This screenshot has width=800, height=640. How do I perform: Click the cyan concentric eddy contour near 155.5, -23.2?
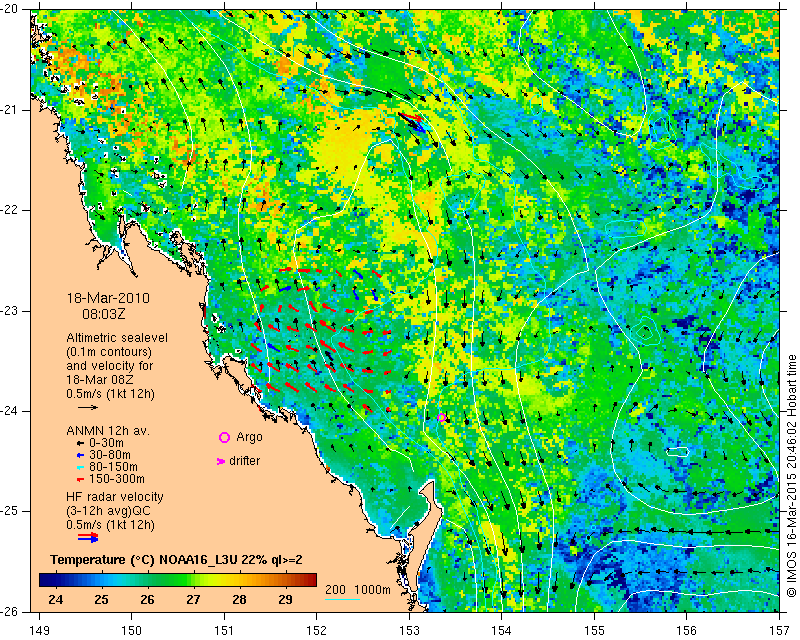click(x=644, y=333)
